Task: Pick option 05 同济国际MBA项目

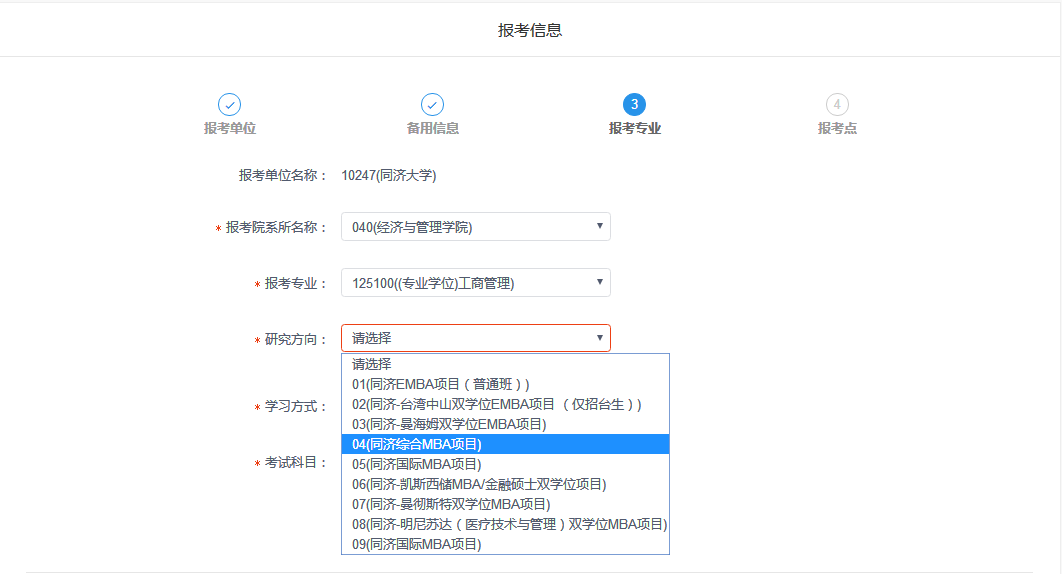Action: [x=417, y=464]
